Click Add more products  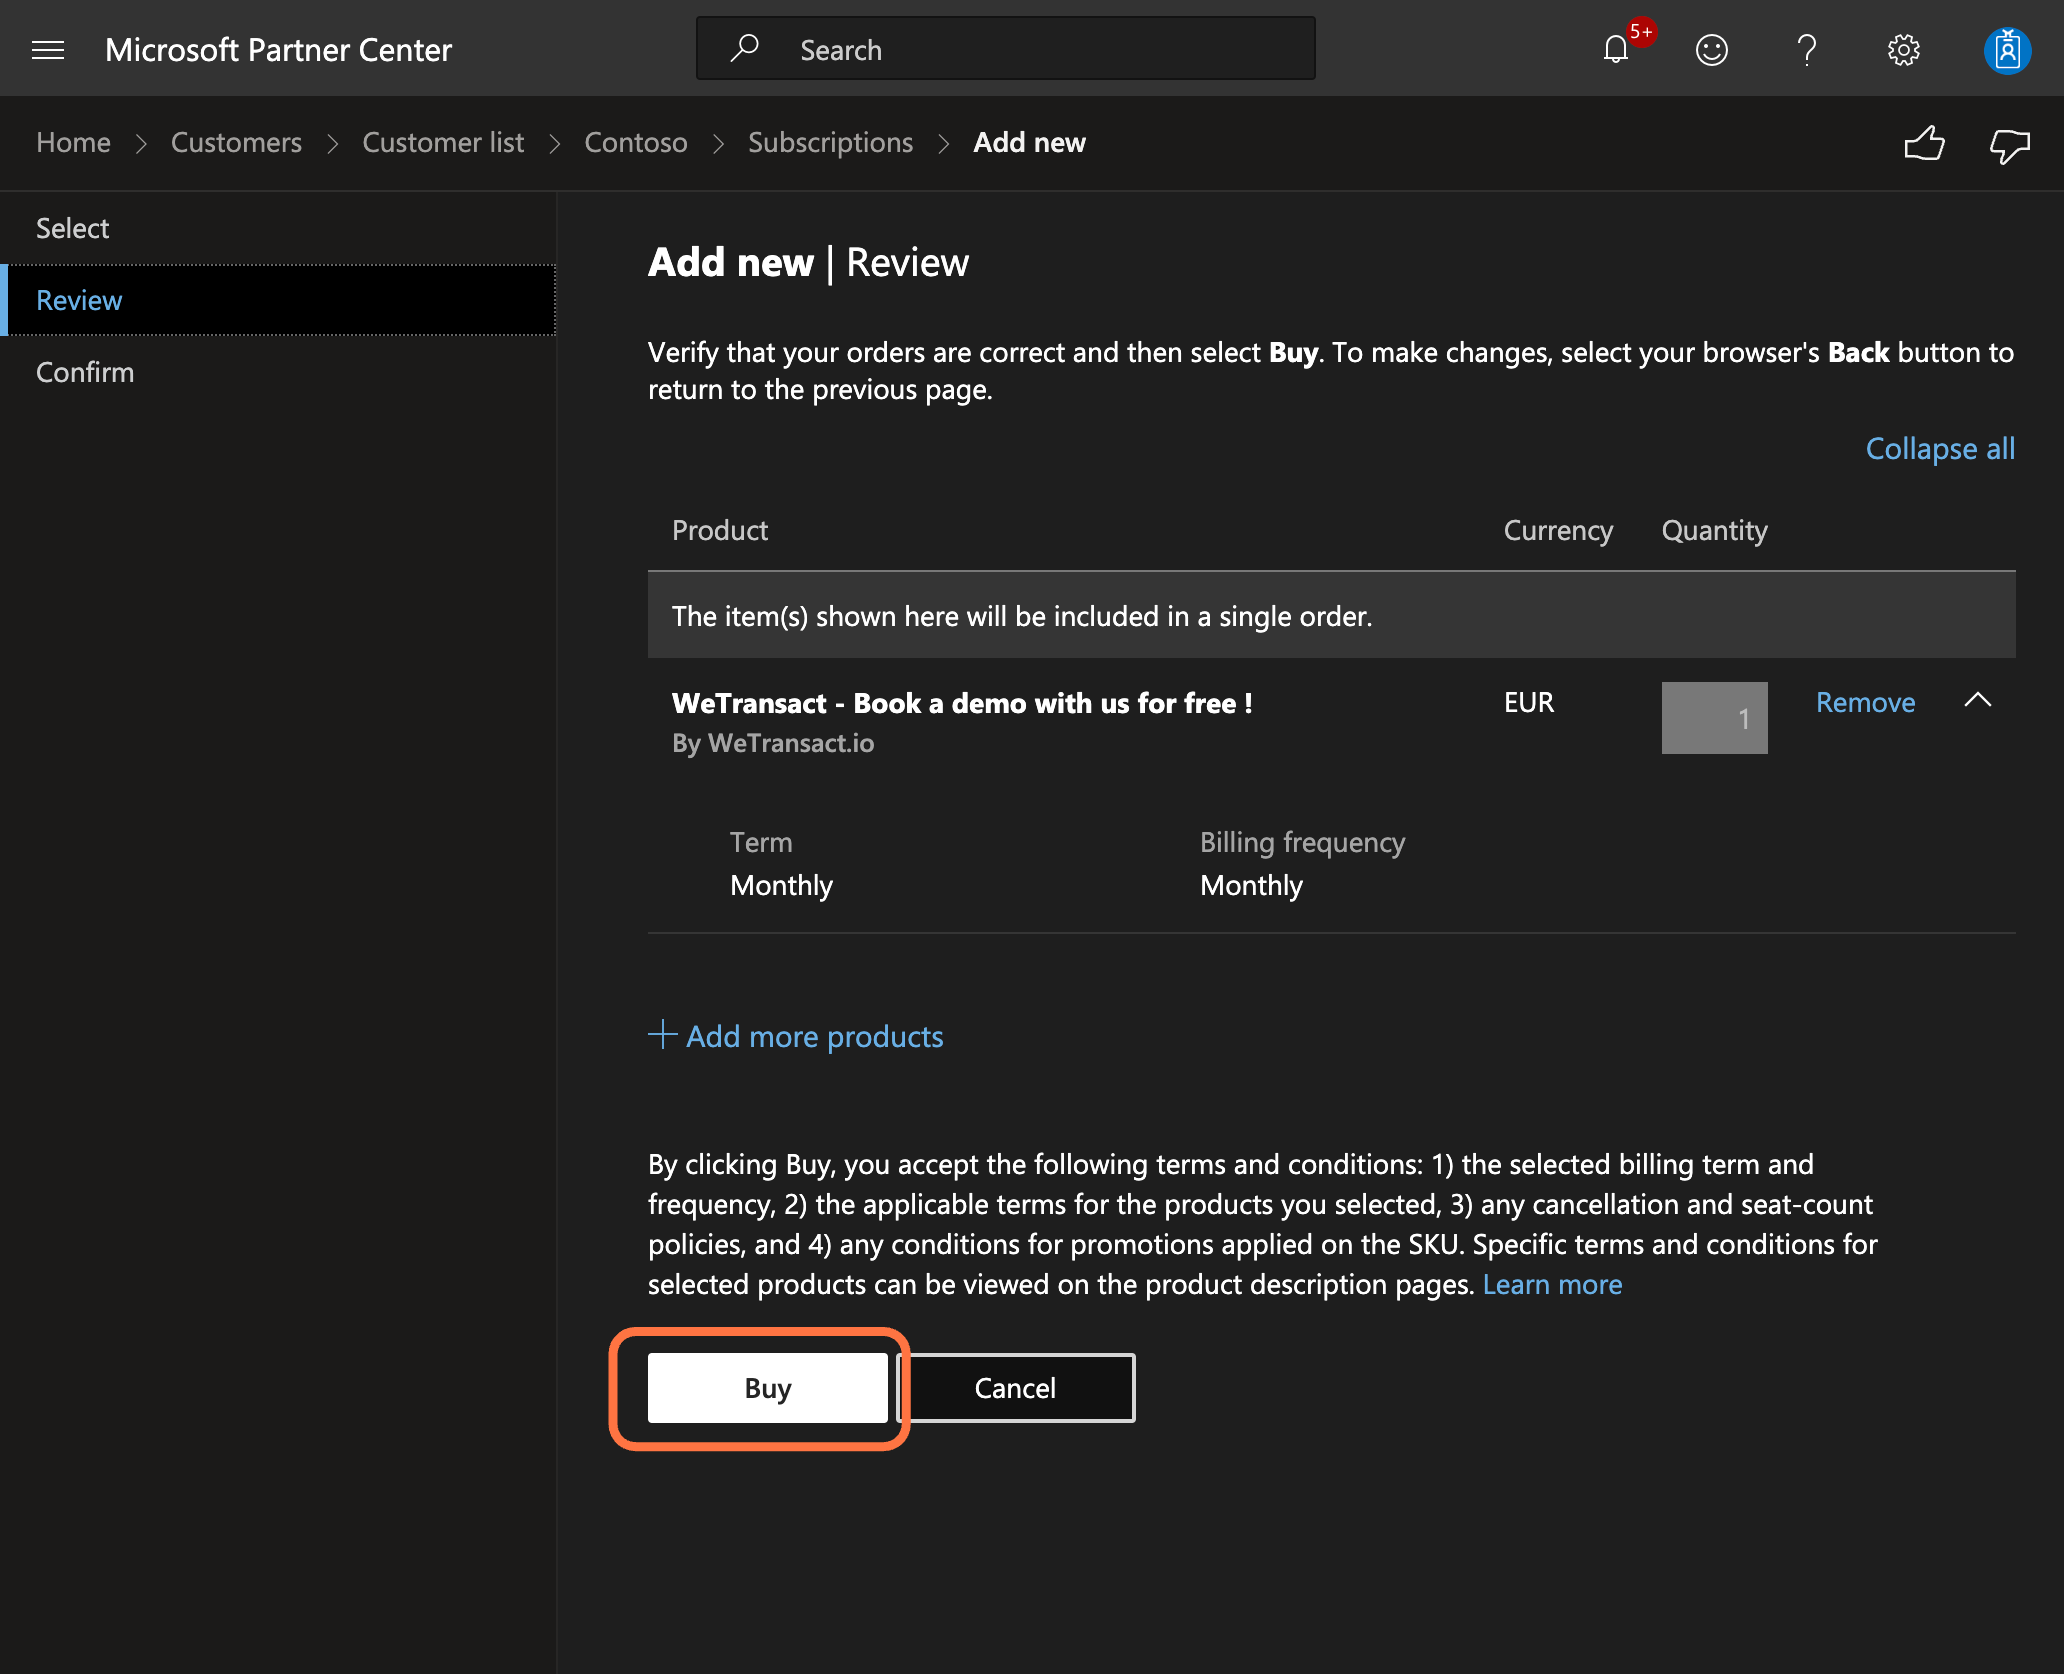coord(796,1036)
